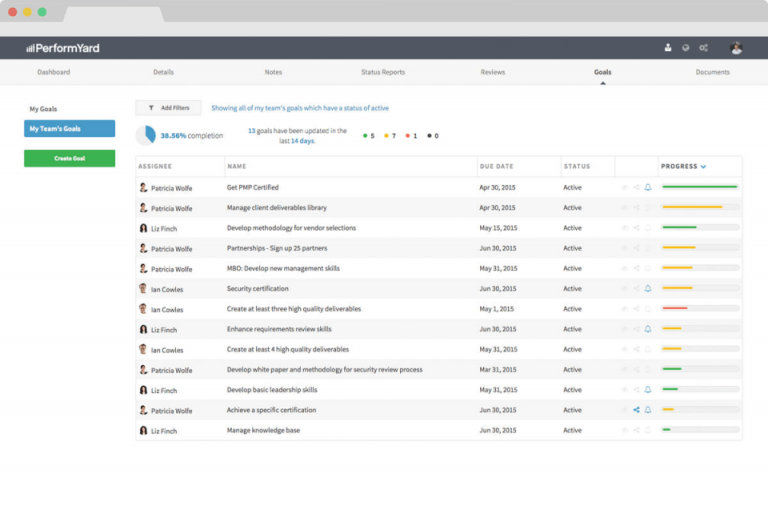Select My Goals in the sidebar

[x=41, y=109]
